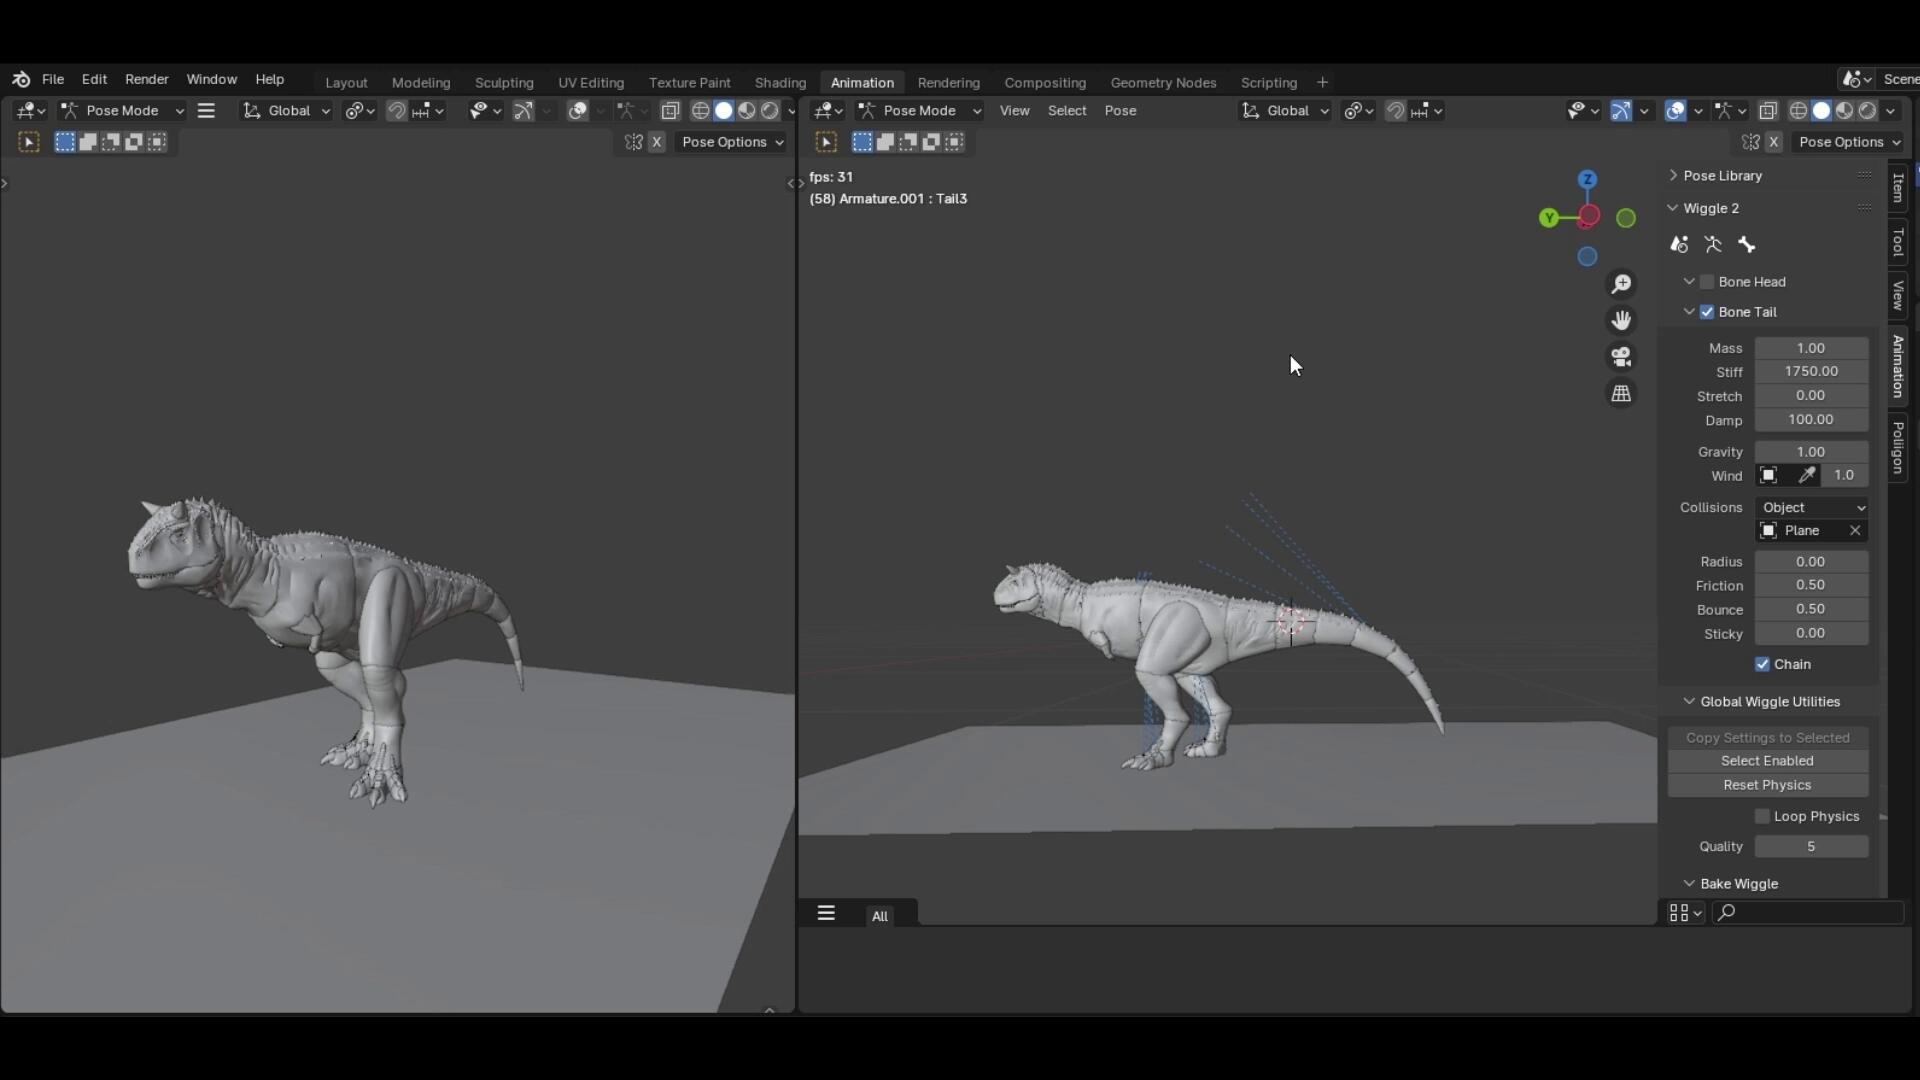The height and width of the screenshot is (1080, 1920).
Task: Switch to Shading workspace tab
Action: click(780, 83)
